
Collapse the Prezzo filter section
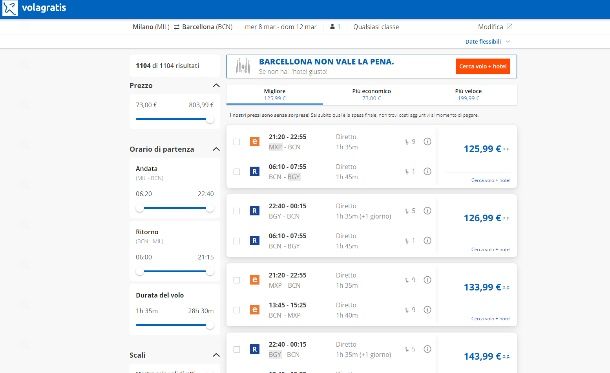tap(216, 85)
